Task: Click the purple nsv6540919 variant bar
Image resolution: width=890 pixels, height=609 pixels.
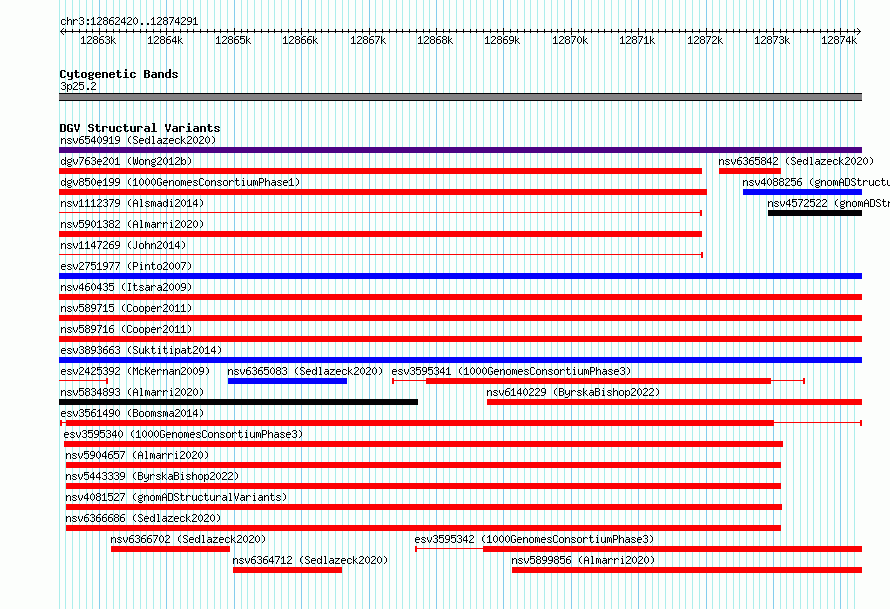Action: click(x=460, y=150)
